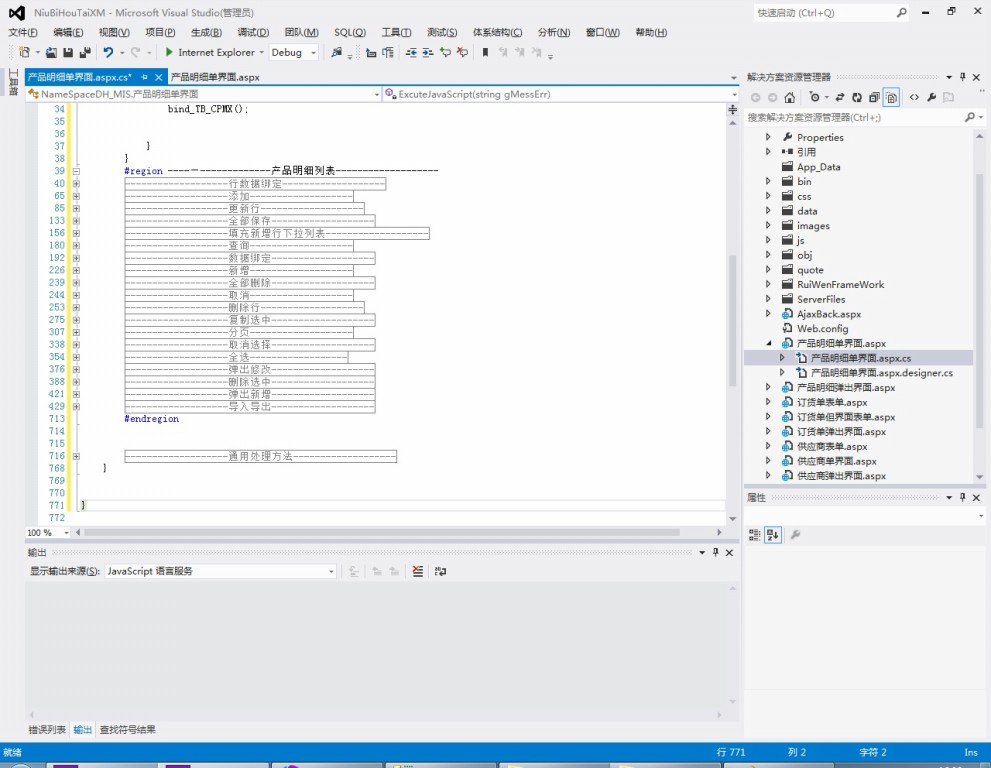
Task: Select AjaxBack.aspx in Solution Explorer
Action: [x=829, y=314]
